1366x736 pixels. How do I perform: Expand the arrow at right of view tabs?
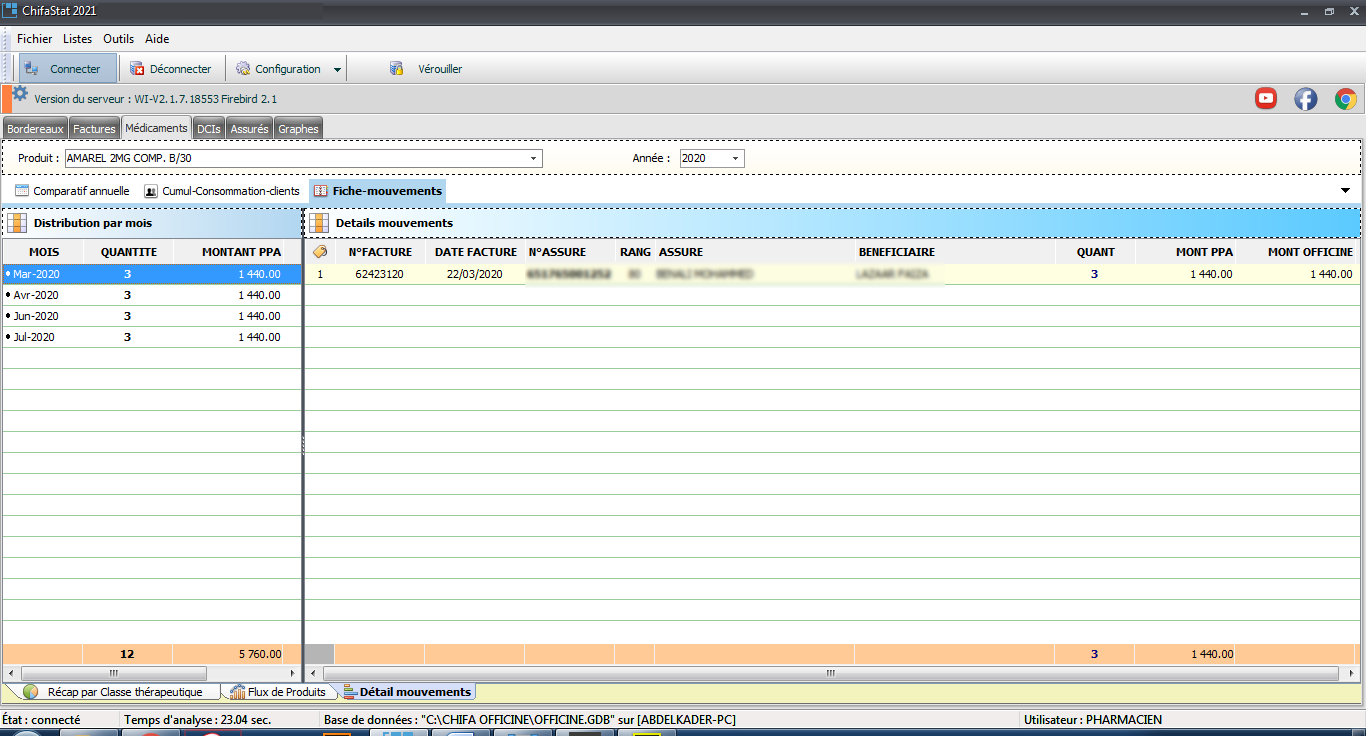click(1346, 190)
